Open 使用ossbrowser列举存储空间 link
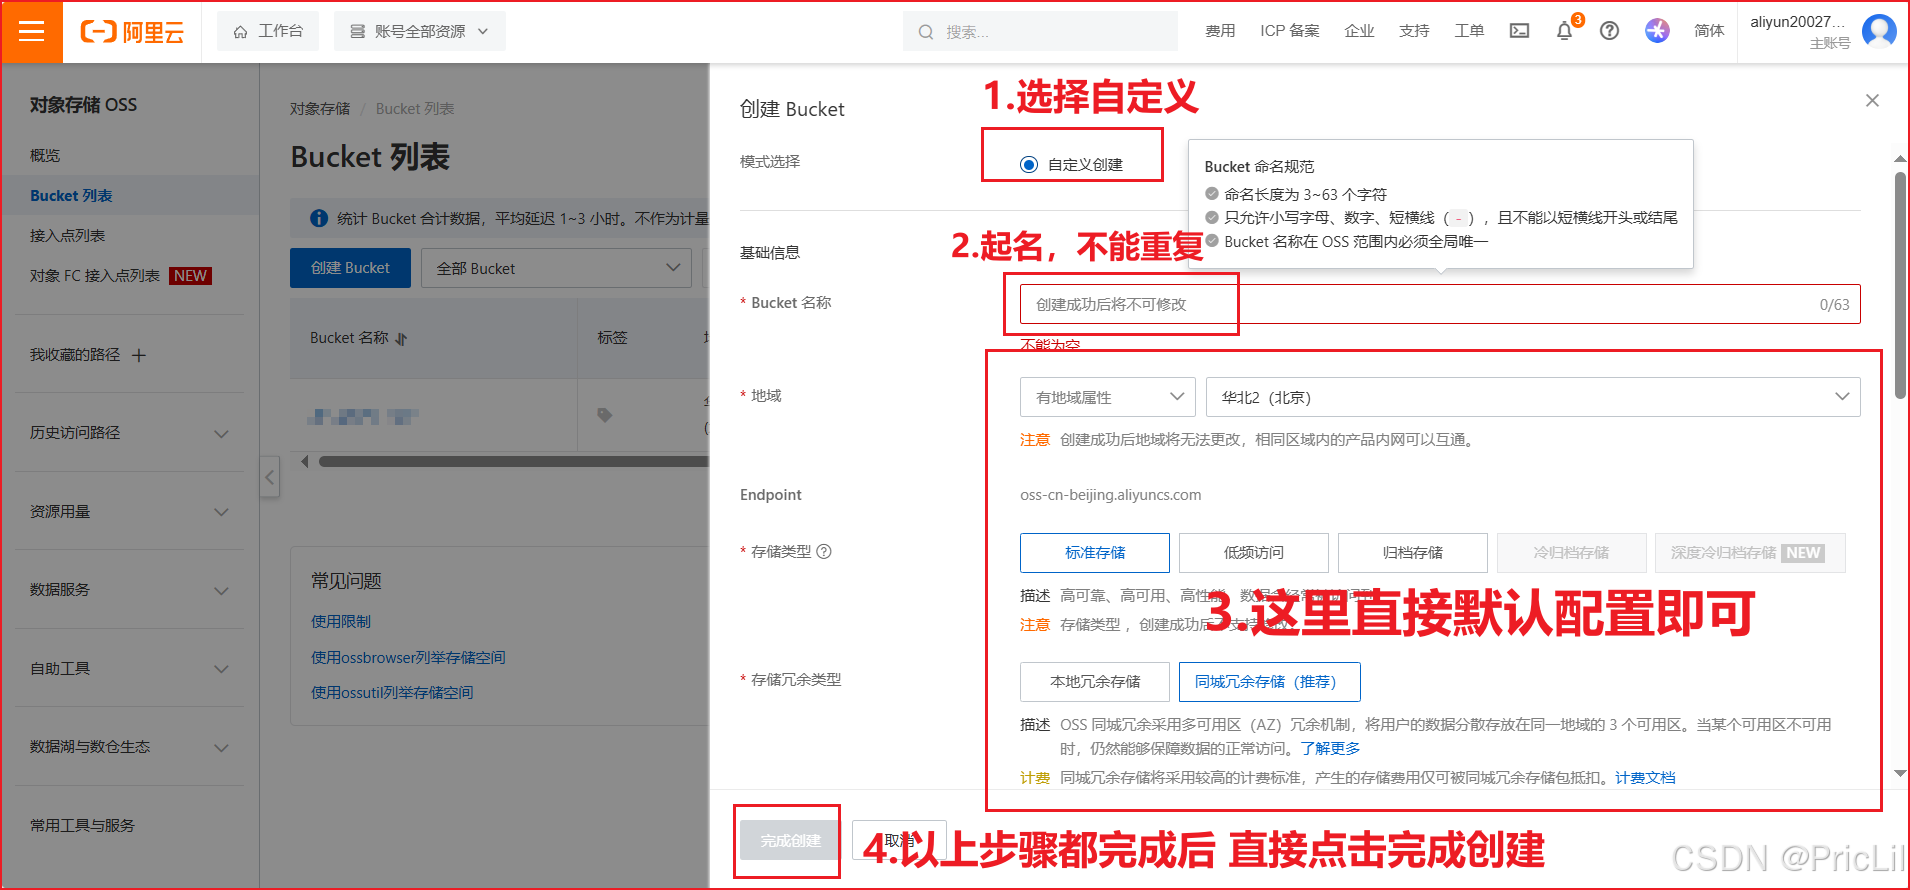Viewport: 1910px width, 890px height. point(408,657)
